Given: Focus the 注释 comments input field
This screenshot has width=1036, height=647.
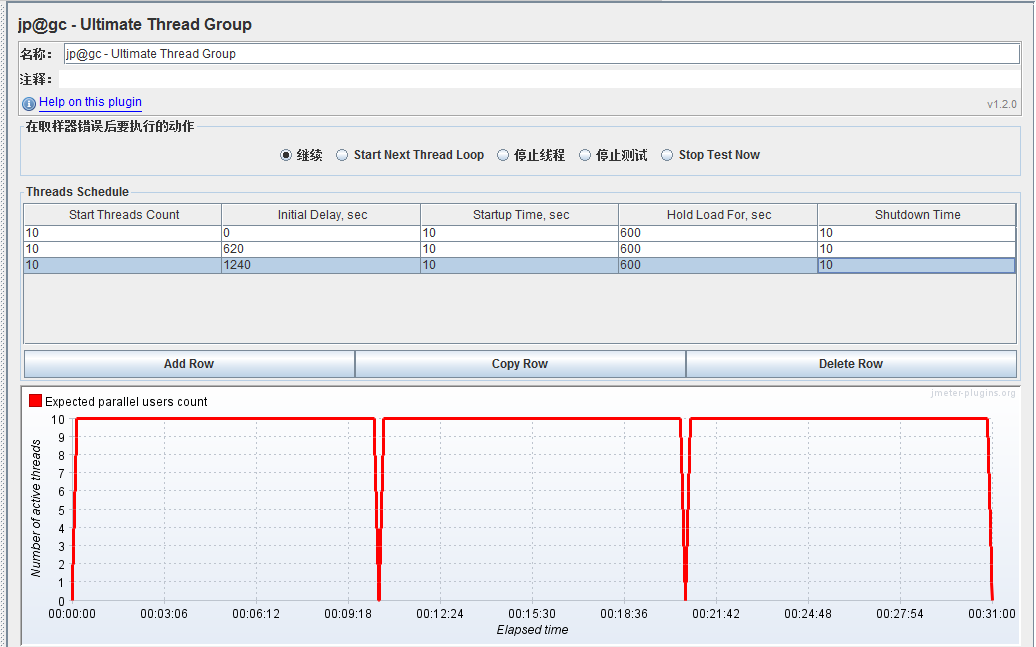Looking at the screenshot, I should [x=539, y=79].
